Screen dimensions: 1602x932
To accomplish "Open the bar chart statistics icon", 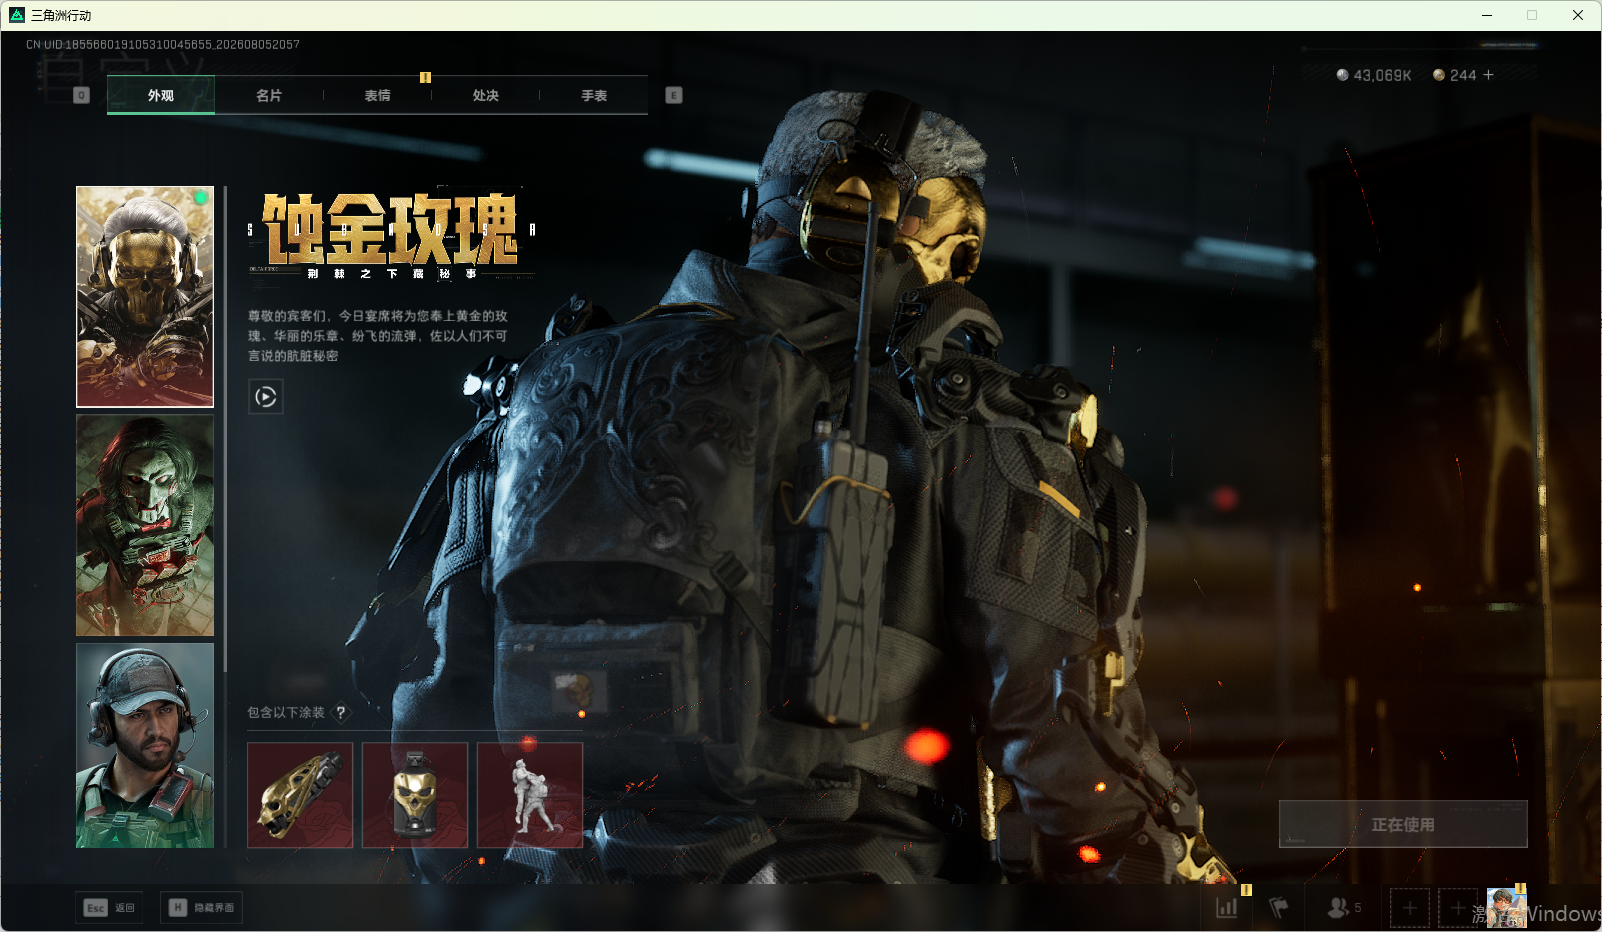I will pos(1227,908).
